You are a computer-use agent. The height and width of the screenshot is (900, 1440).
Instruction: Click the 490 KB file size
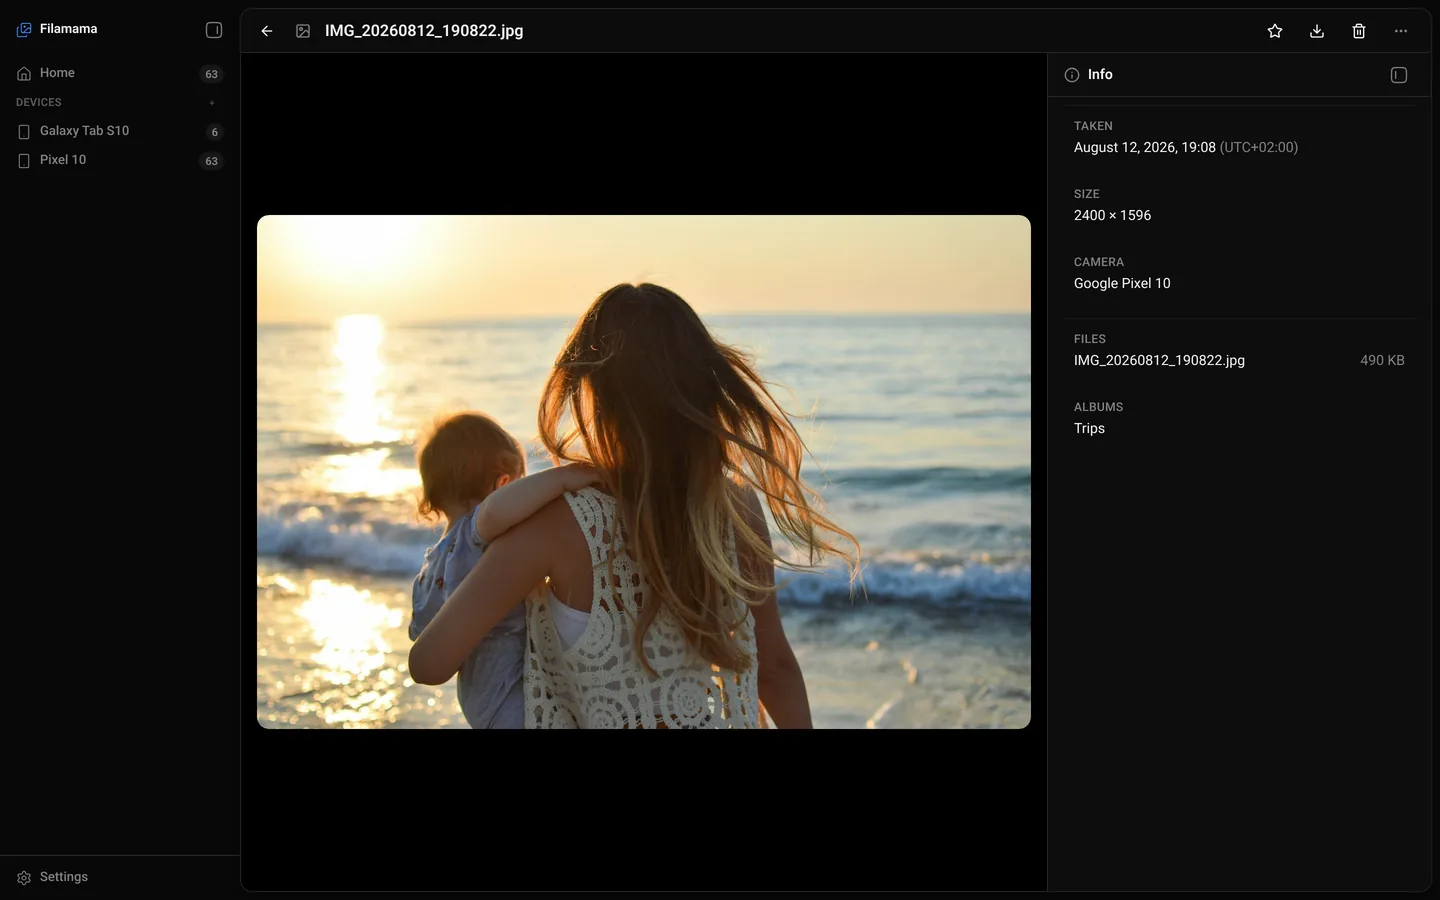click(x=1382, y=360)
